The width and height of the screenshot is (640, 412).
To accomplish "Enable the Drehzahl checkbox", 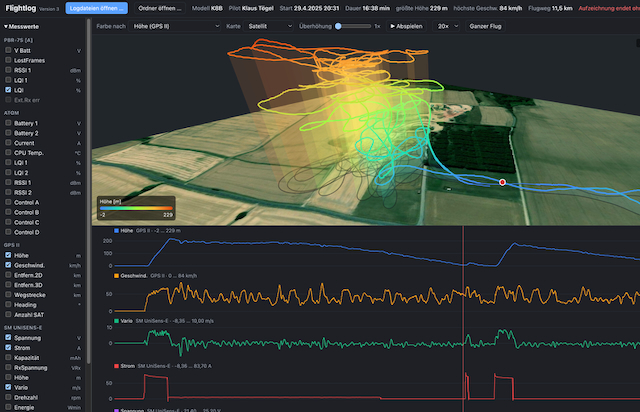I will 8,397.
